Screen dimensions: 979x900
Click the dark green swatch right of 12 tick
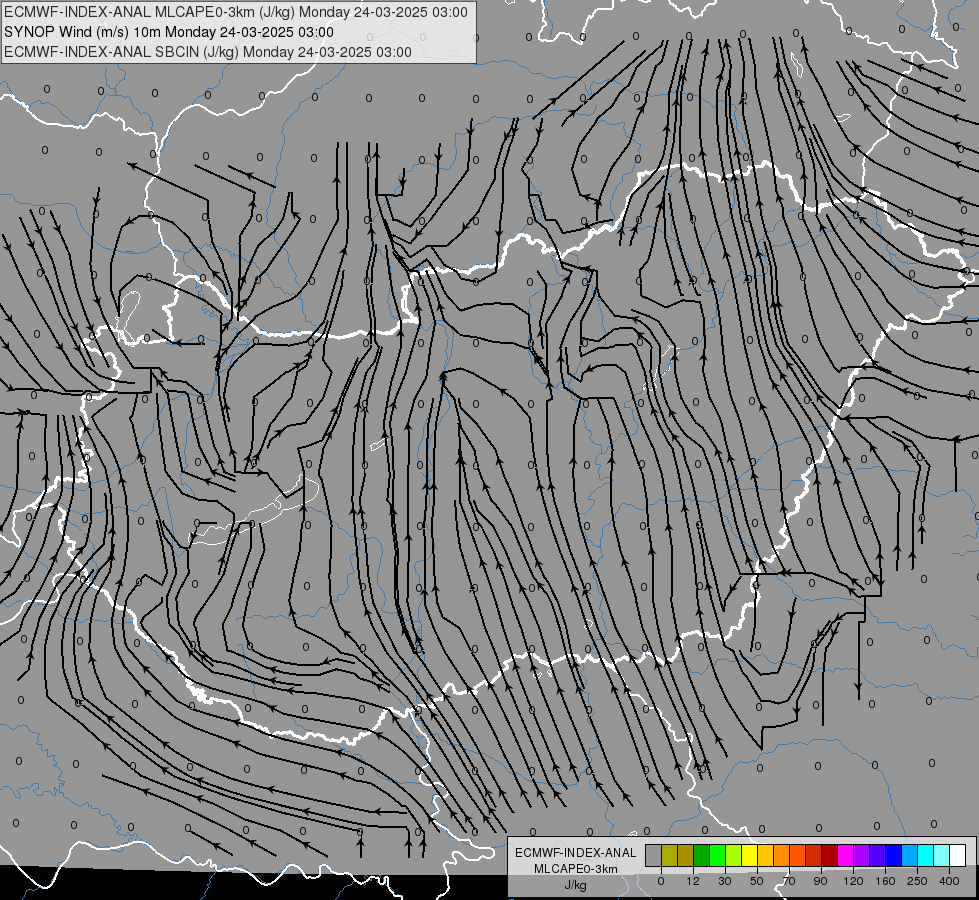(701, 856)
